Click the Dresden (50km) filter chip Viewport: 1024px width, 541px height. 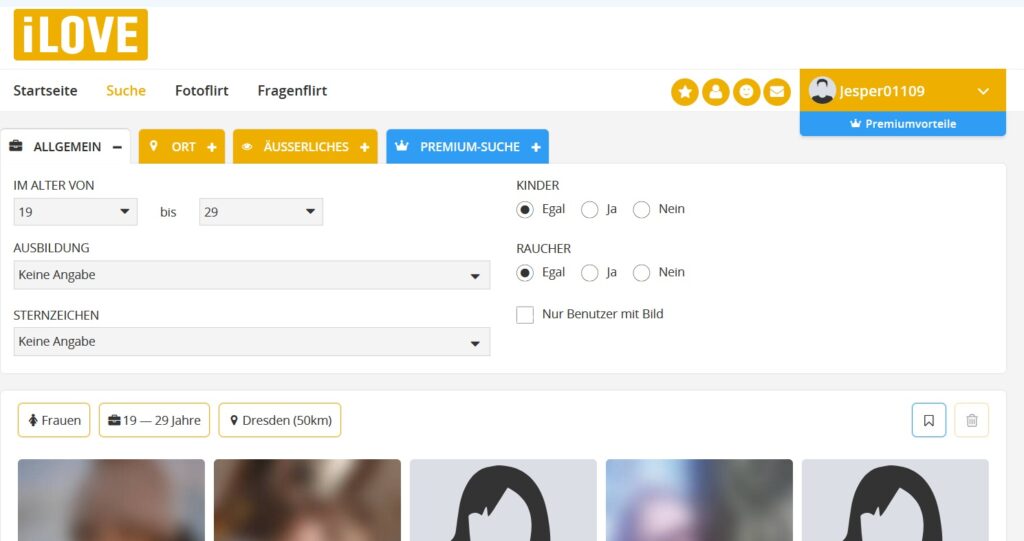tap(280, 420)
